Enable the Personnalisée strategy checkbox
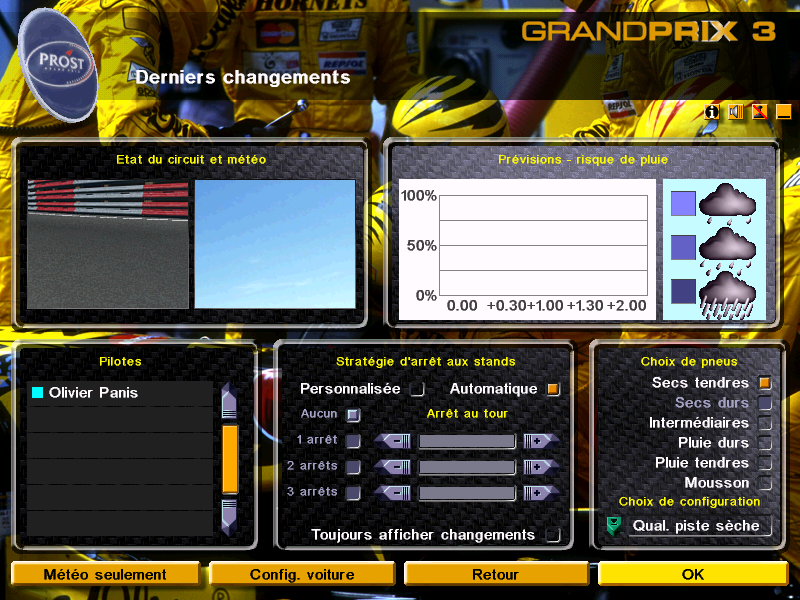The width and height of the screenshot is (800, 600). click(x=417, y=389)
